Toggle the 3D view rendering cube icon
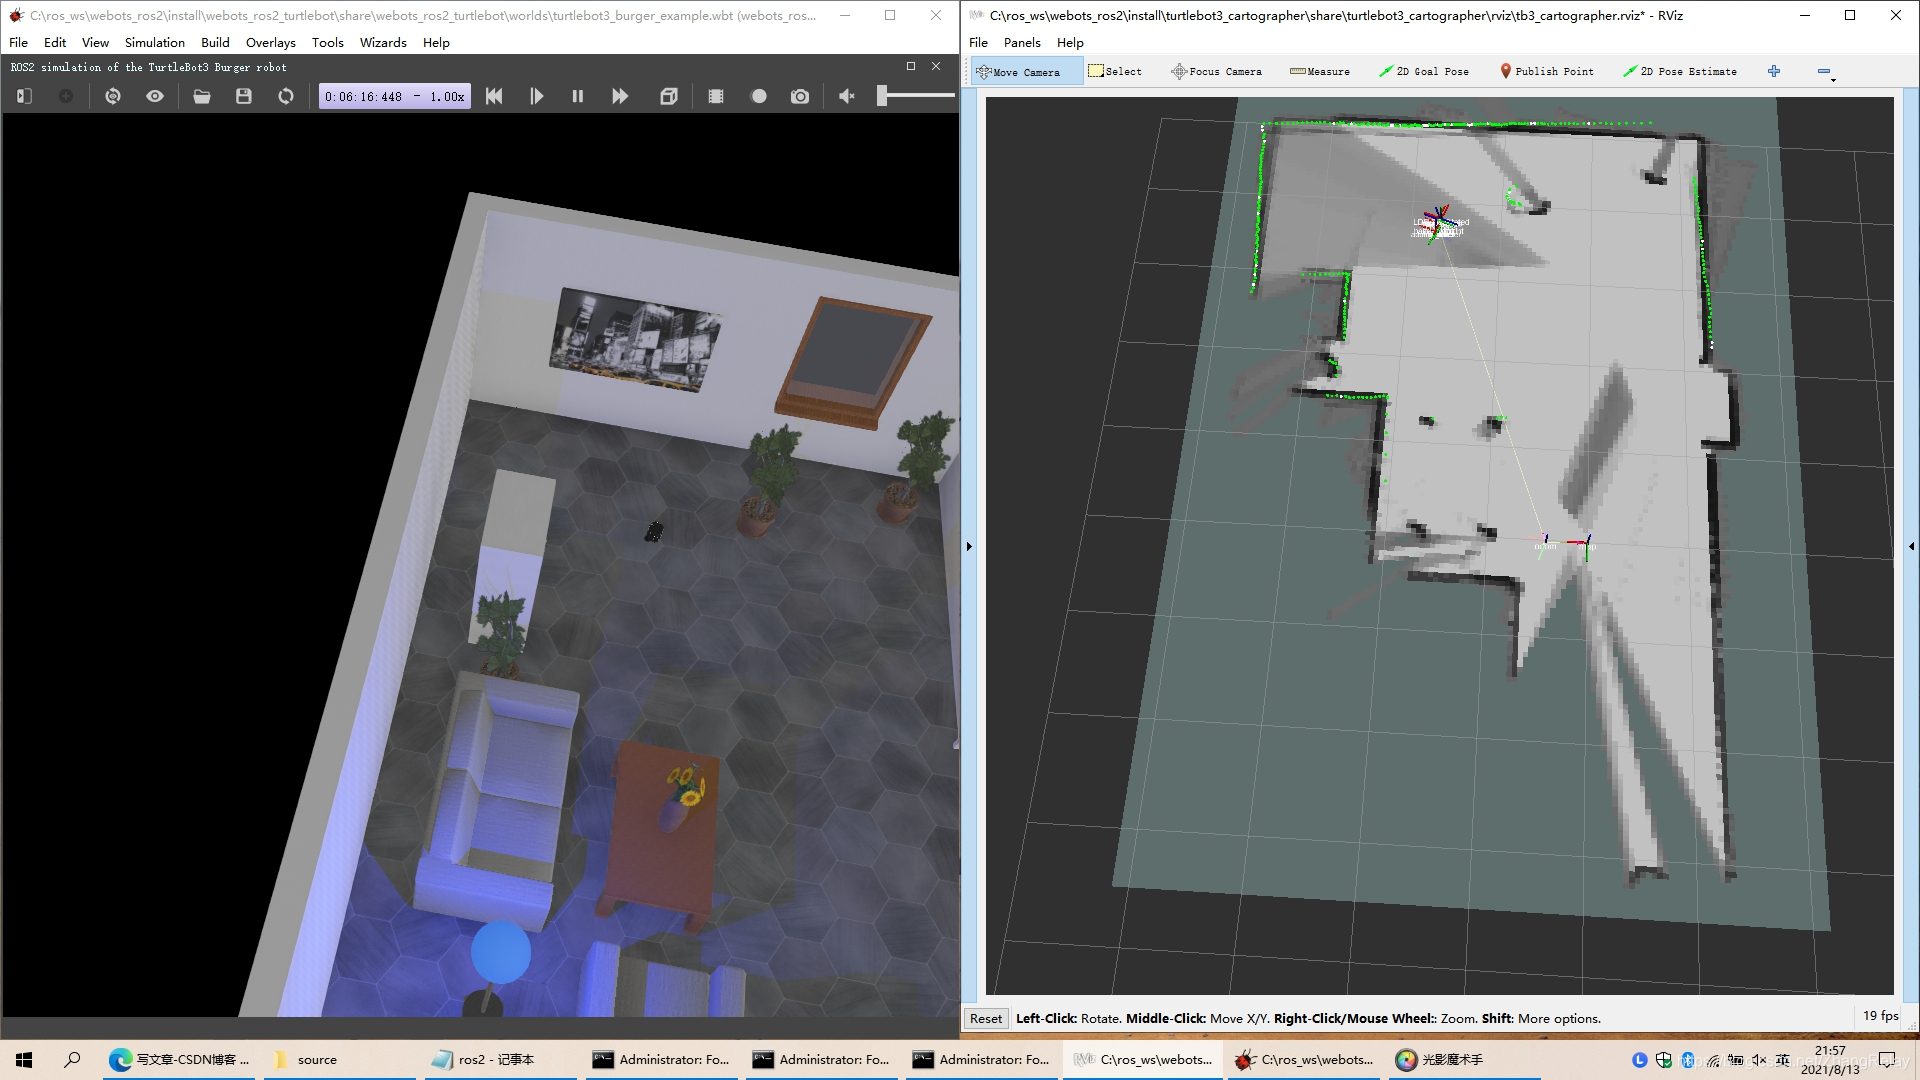 point(669,96)
